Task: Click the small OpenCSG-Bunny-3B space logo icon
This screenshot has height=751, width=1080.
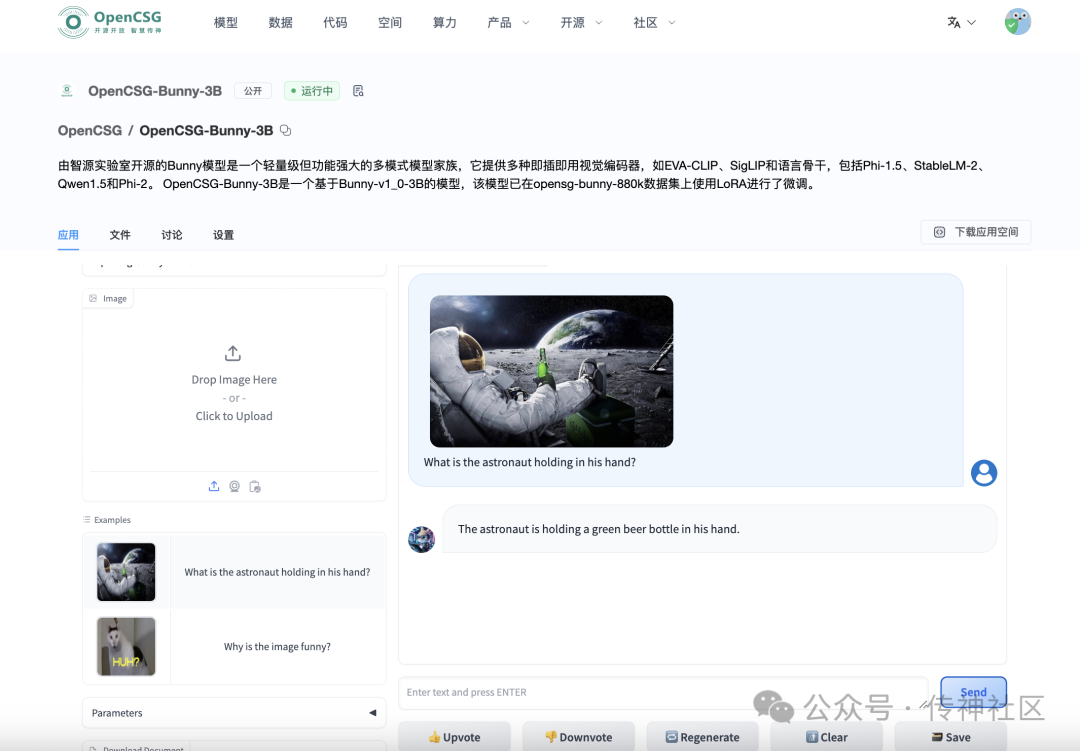Action: pyautogui.click(x=67, y=91)
